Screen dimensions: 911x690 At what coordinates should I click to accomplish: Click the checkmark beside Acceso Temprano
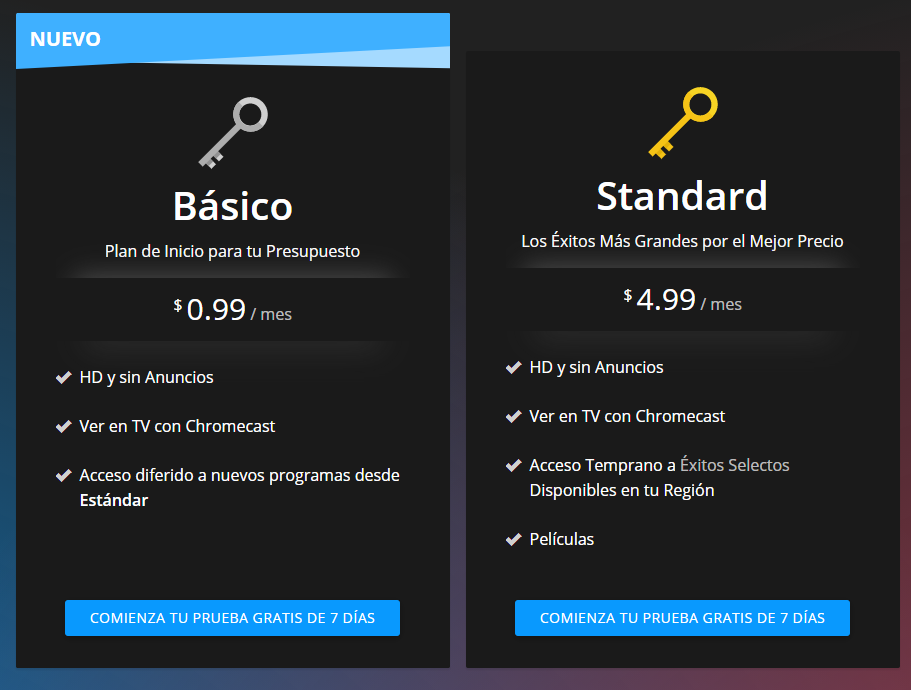[x=513, y=465]
